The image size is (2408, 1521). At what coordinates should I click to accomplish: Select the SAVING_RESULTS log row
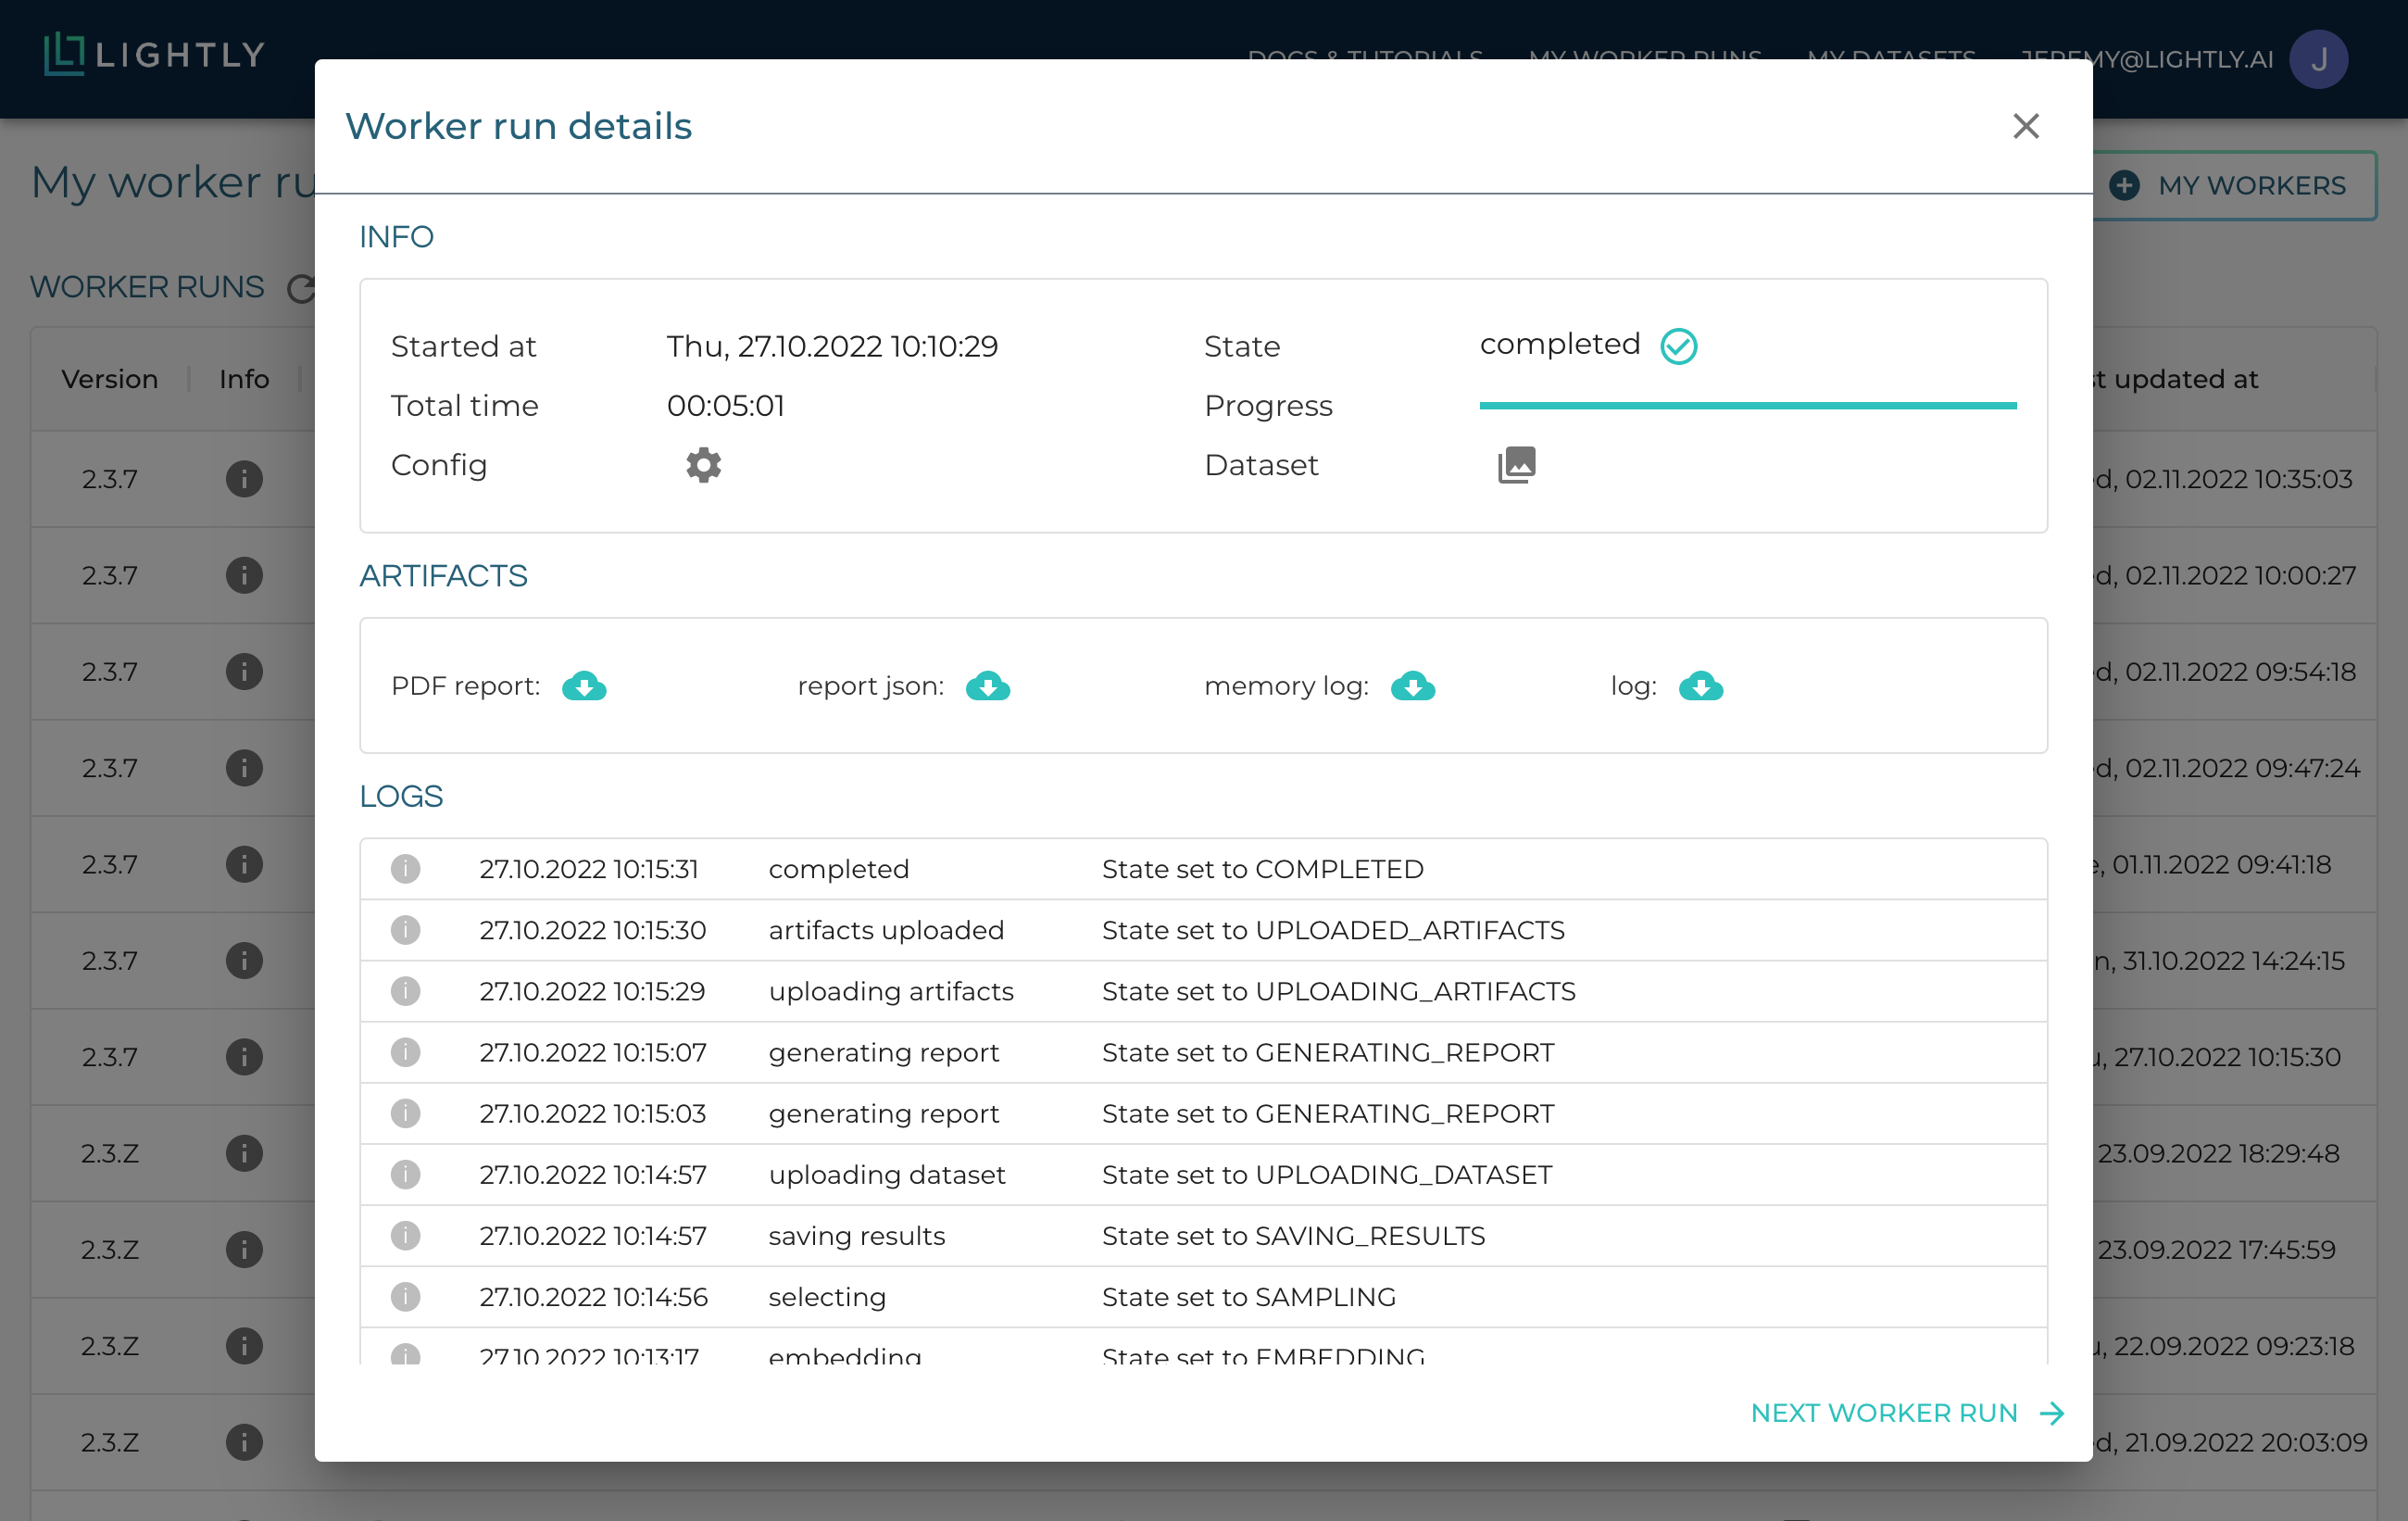point(1200,1236)
